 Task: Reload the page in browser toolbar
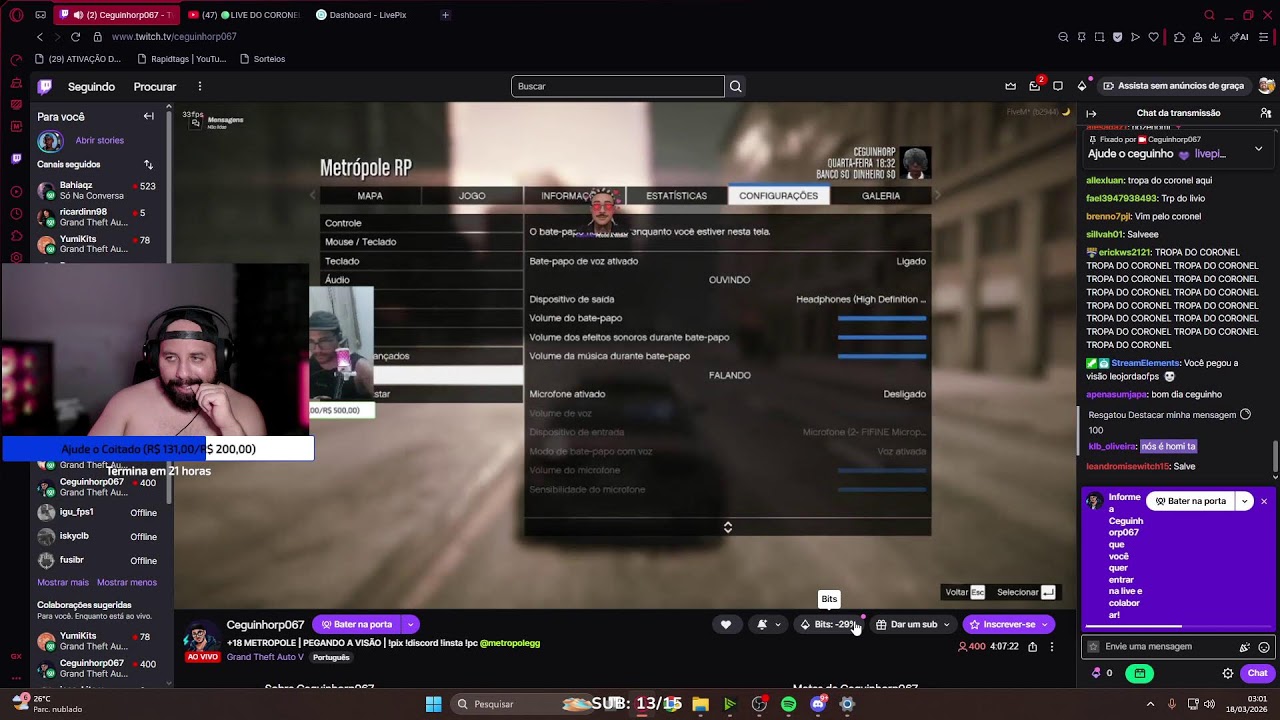click(75, 37)
